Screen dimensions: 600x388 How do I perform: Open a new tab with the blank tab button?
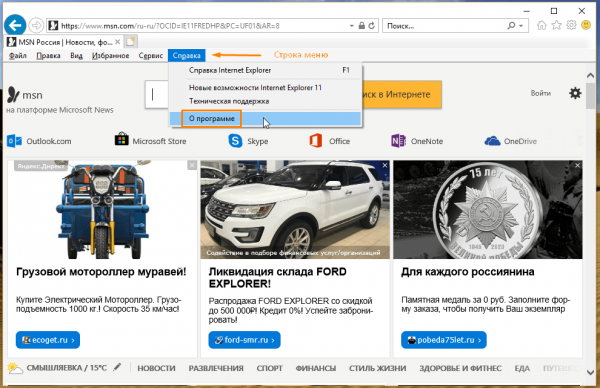[x=130, y=42]
